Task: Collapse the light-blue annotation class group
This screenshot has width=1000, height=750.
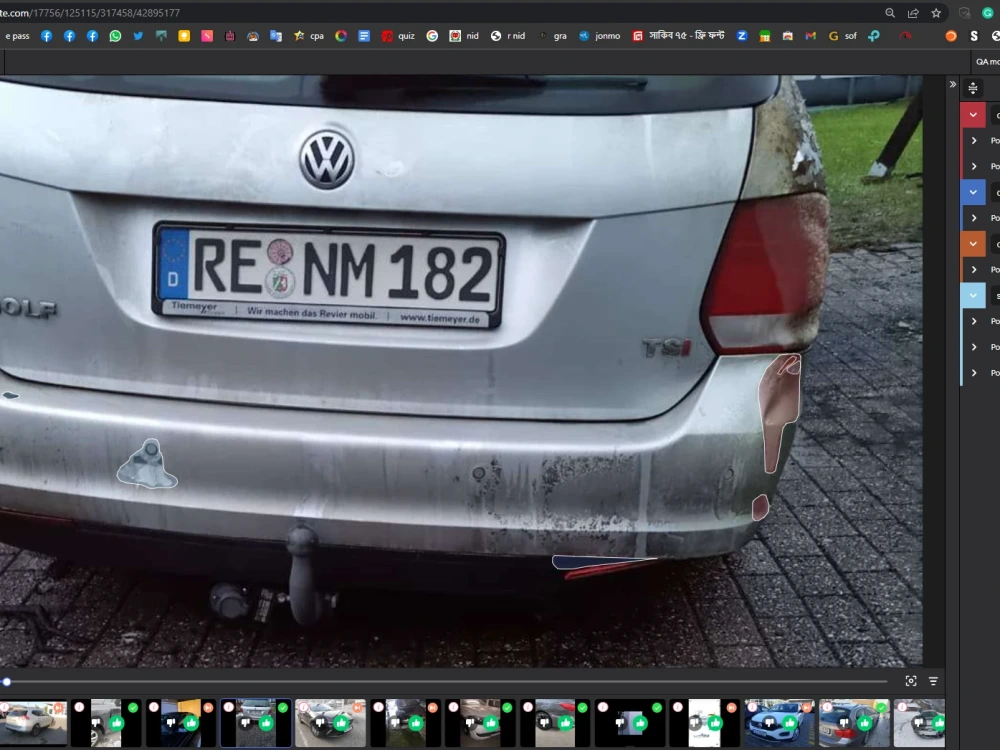Action: click(973, 295)
